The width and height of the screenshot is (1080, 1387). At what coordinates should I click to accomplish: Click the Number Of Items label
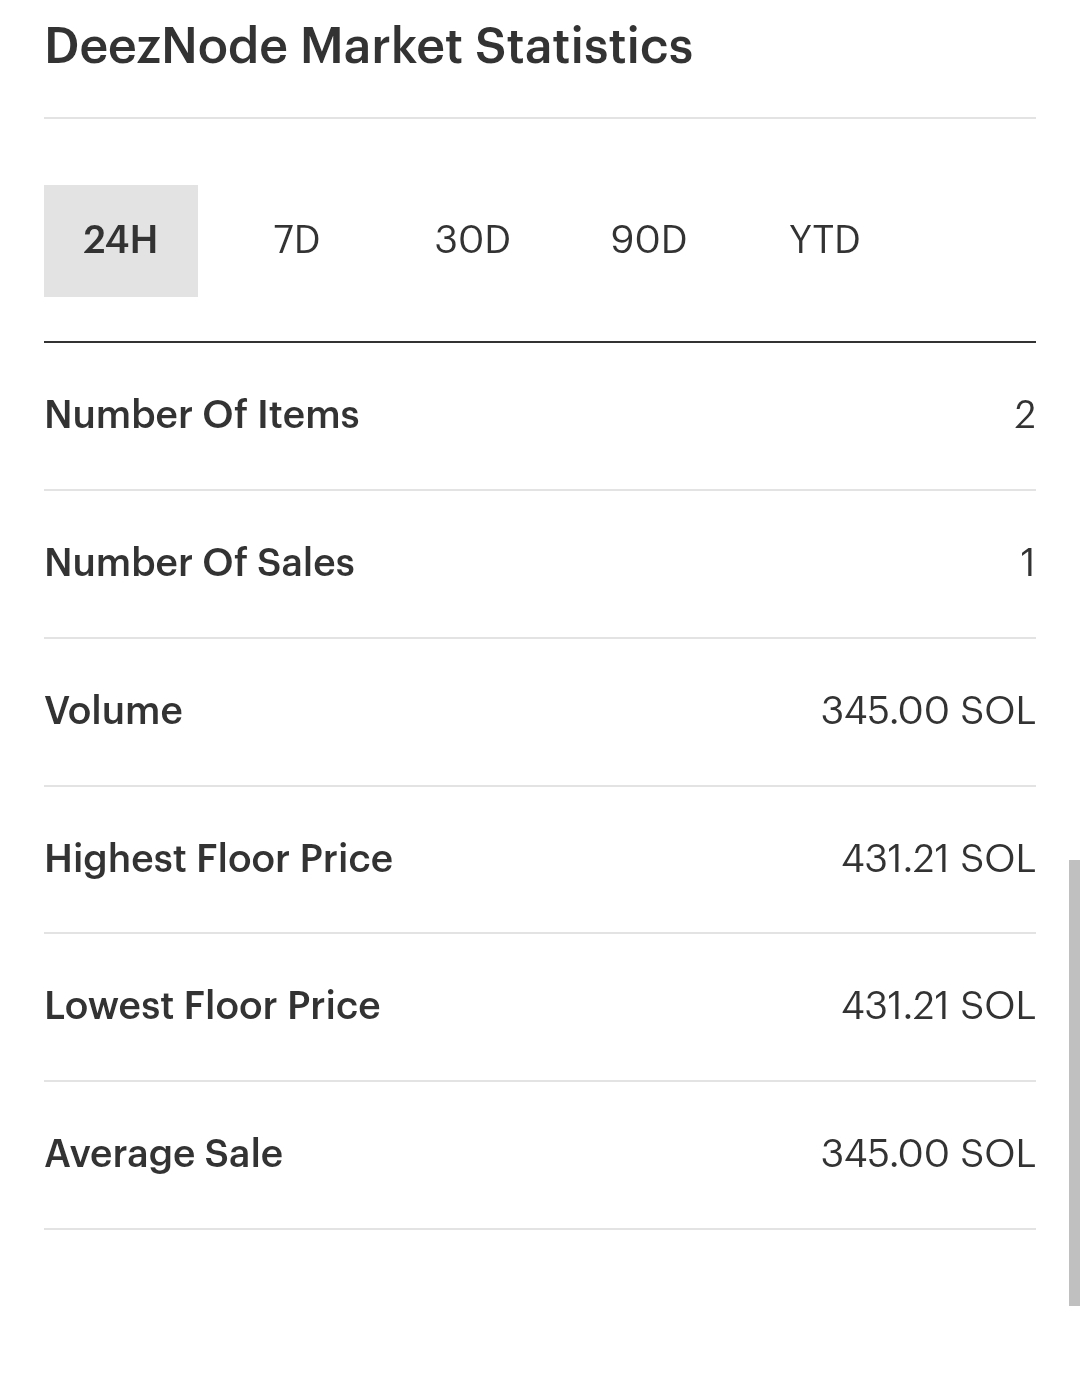click(x=202, y=415)
